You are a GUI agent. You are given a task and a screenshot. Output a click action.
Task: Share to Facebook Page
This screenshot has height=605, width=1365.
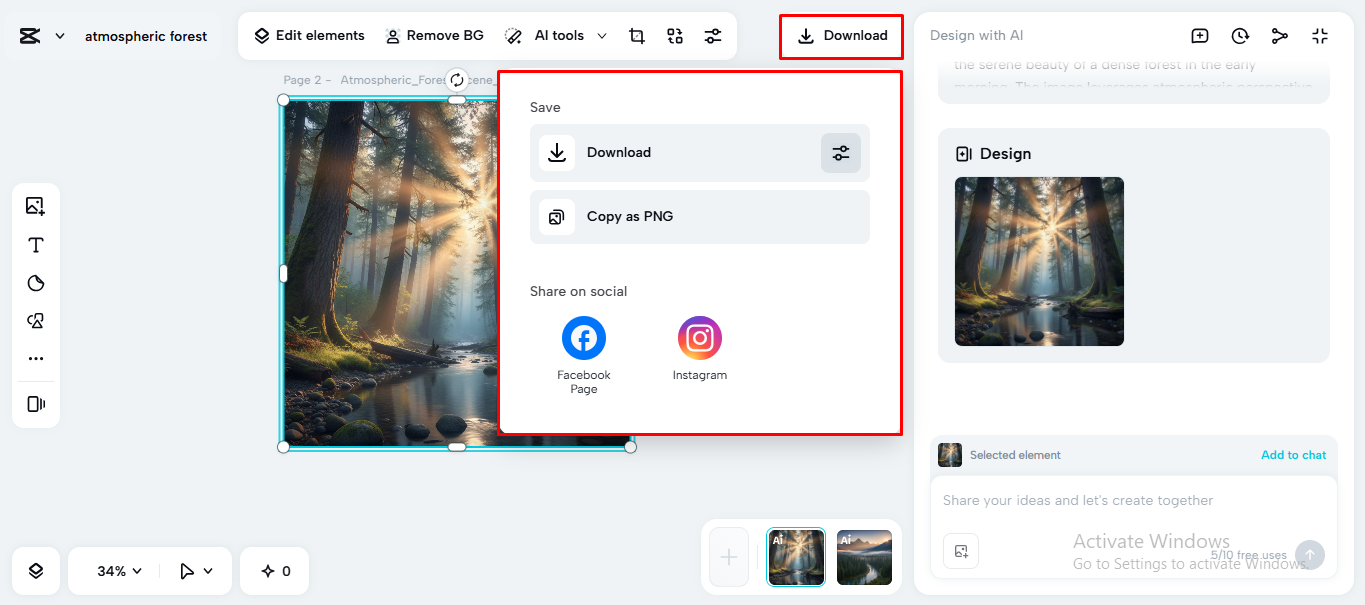coord(584,355)
